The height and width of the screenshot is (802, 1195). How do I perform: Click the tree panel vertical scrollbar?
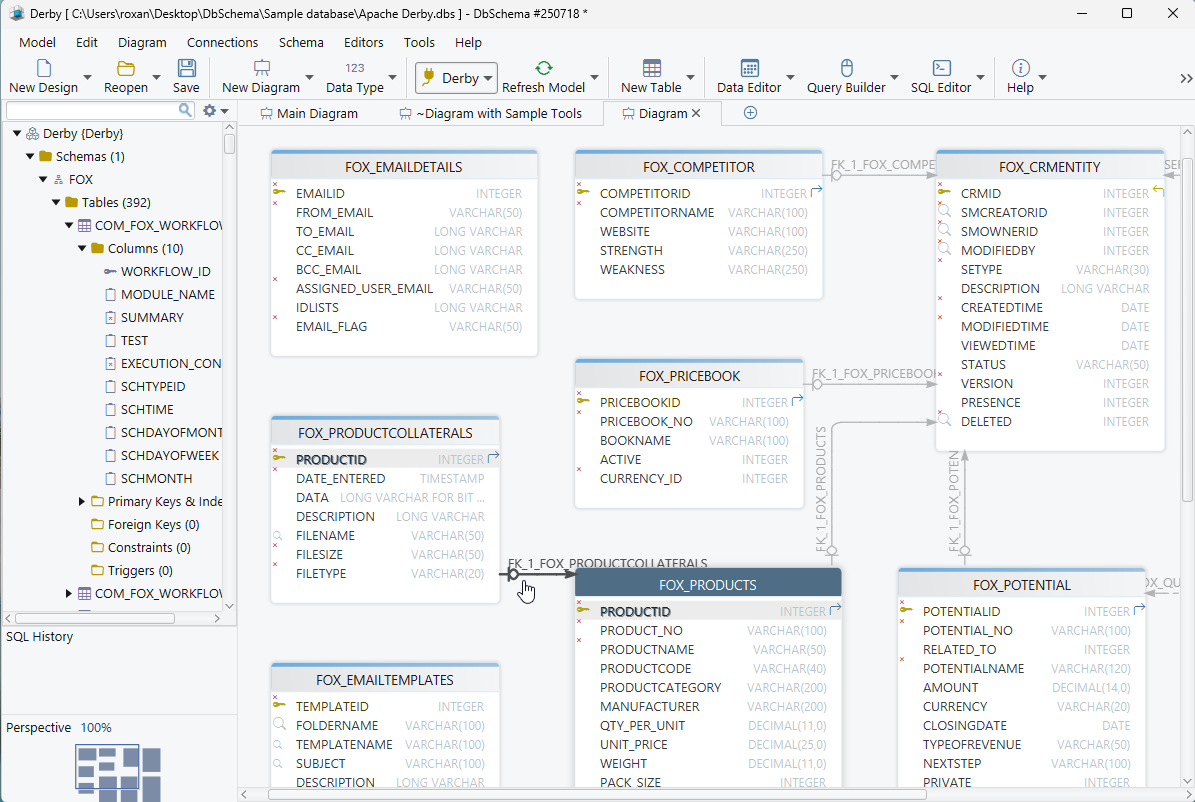click(229, 144)
